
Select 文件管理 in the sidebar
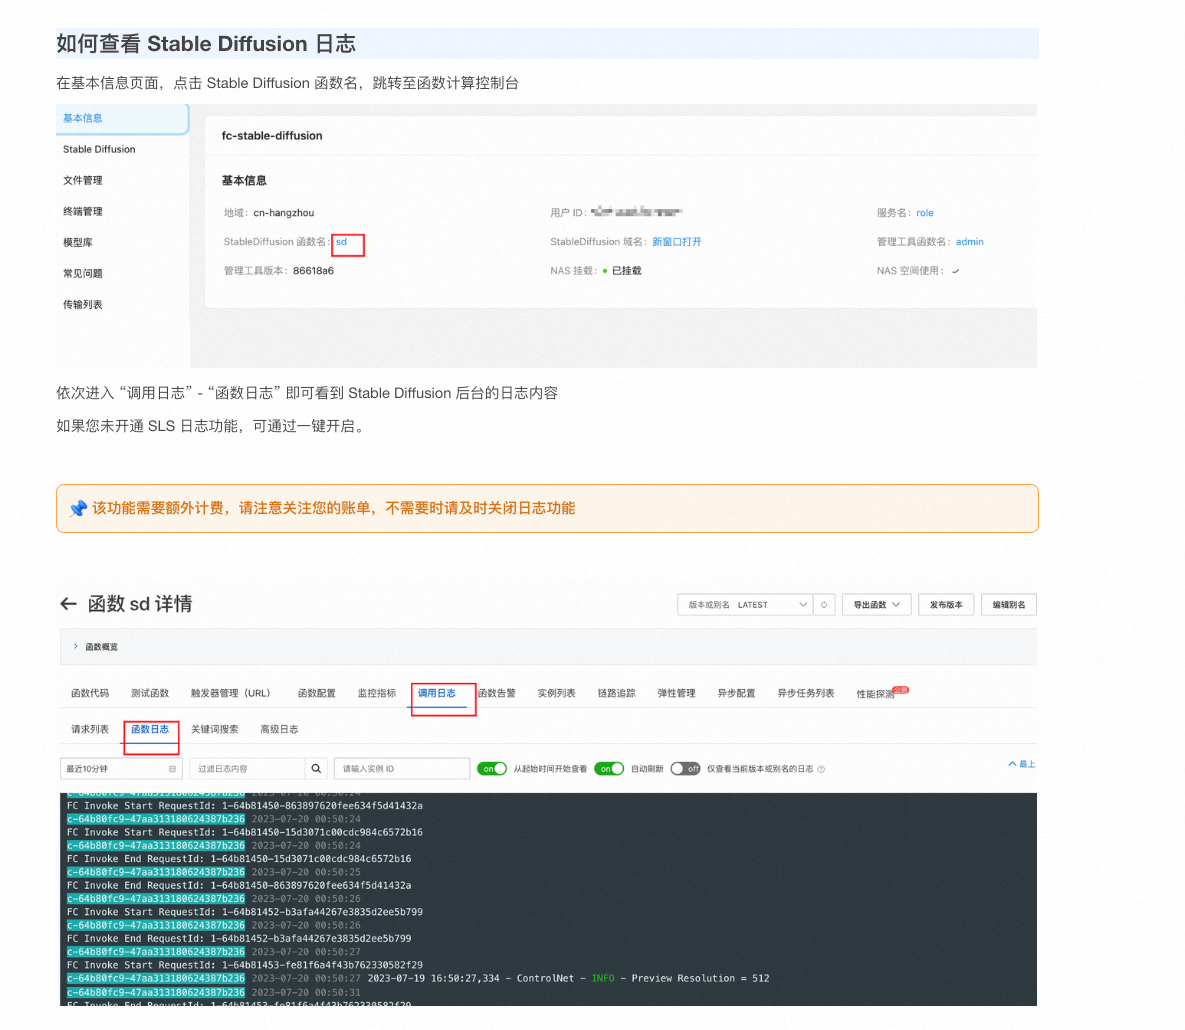tap(82, 181)
